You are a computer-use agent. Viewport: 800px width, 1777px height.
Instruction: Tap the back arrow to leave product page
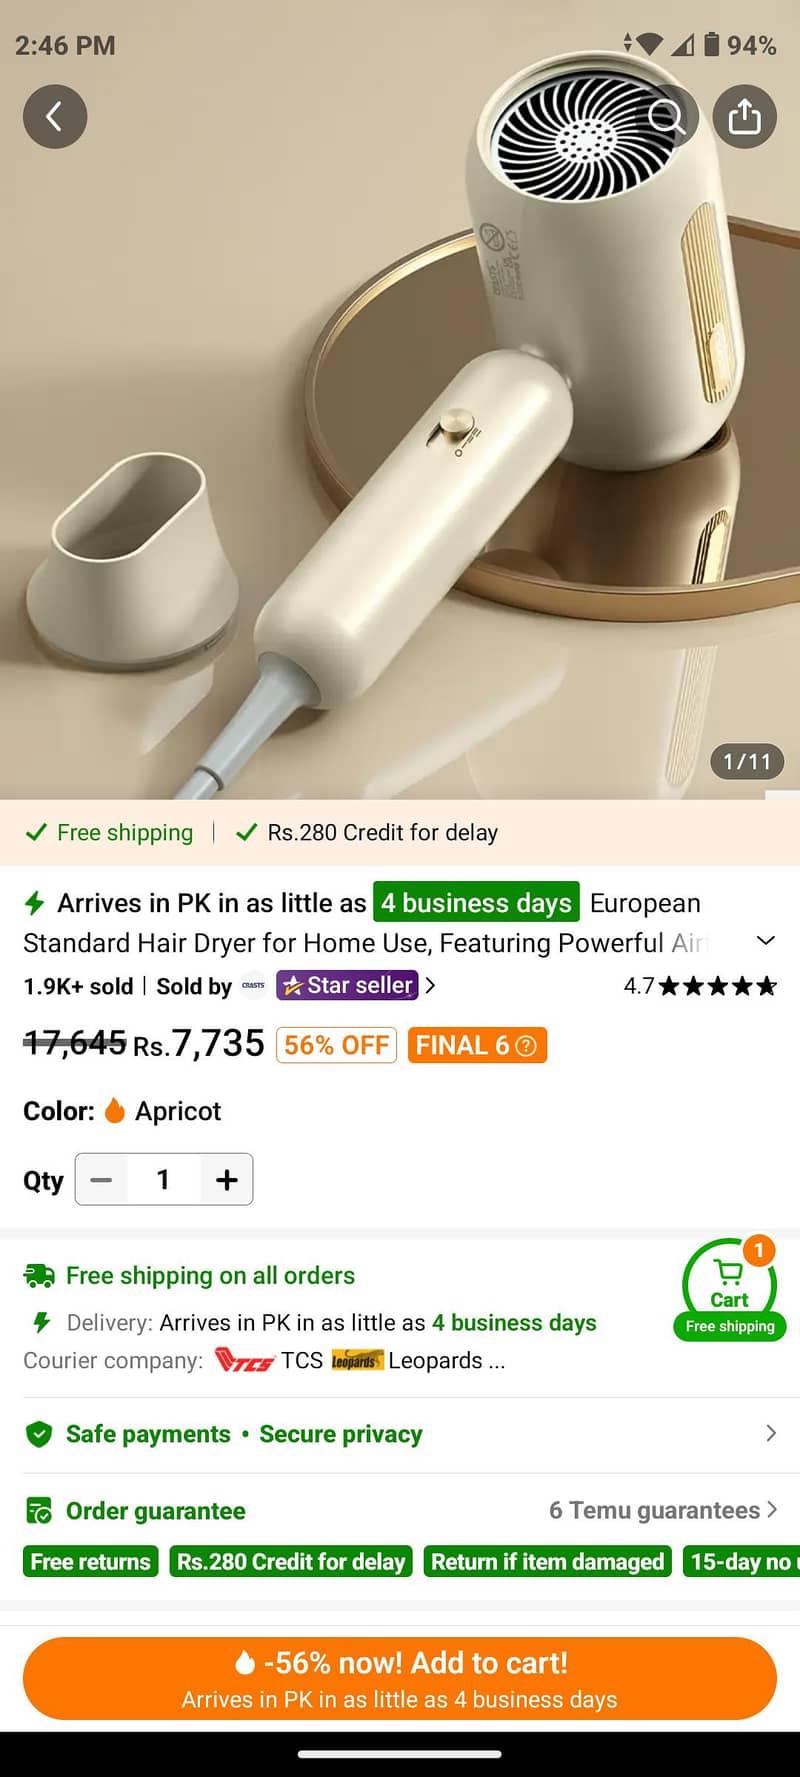[55, 116]
